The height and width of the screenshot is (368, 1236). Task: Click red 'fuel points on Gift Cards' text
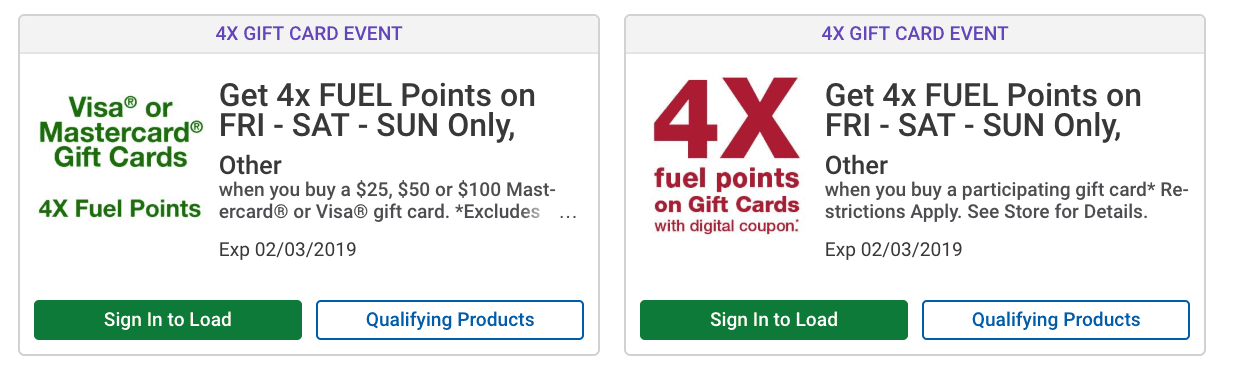point(726,191)
